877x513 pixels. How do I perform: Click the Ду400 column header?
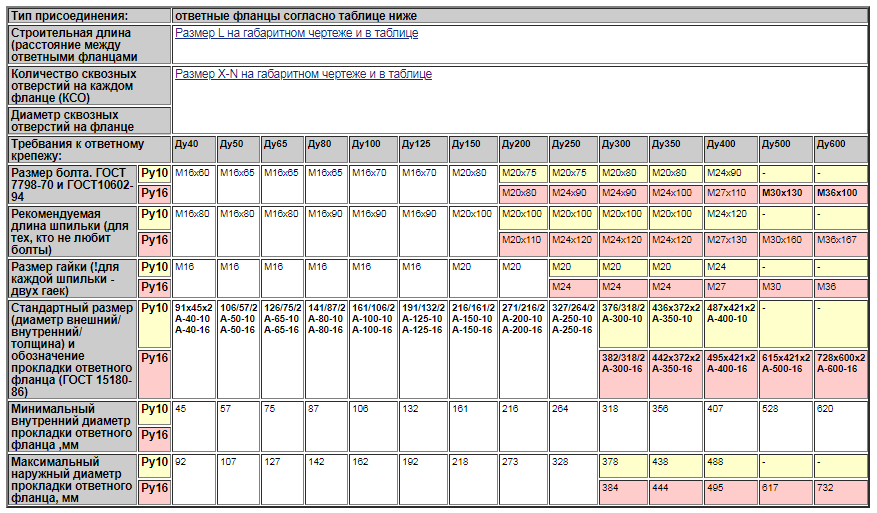coord(730,149)
